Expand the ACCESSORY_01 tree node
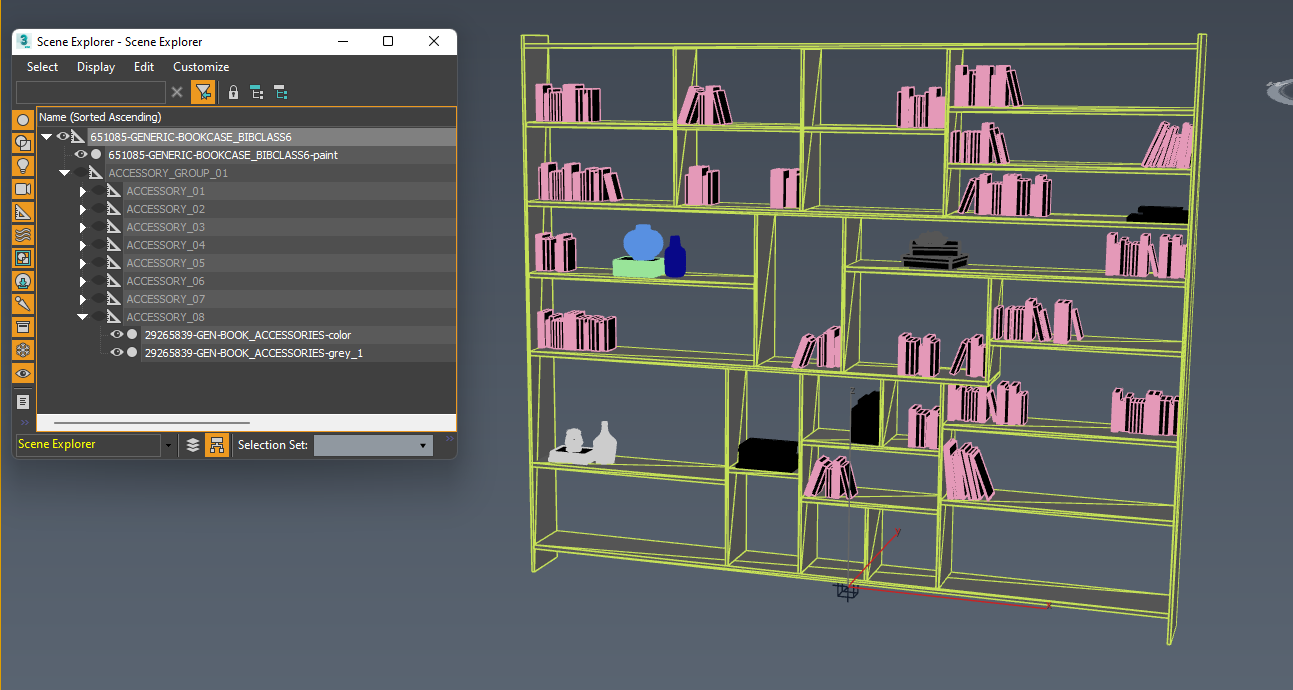Screen dimensions: 1293x690 coord(83,191)
